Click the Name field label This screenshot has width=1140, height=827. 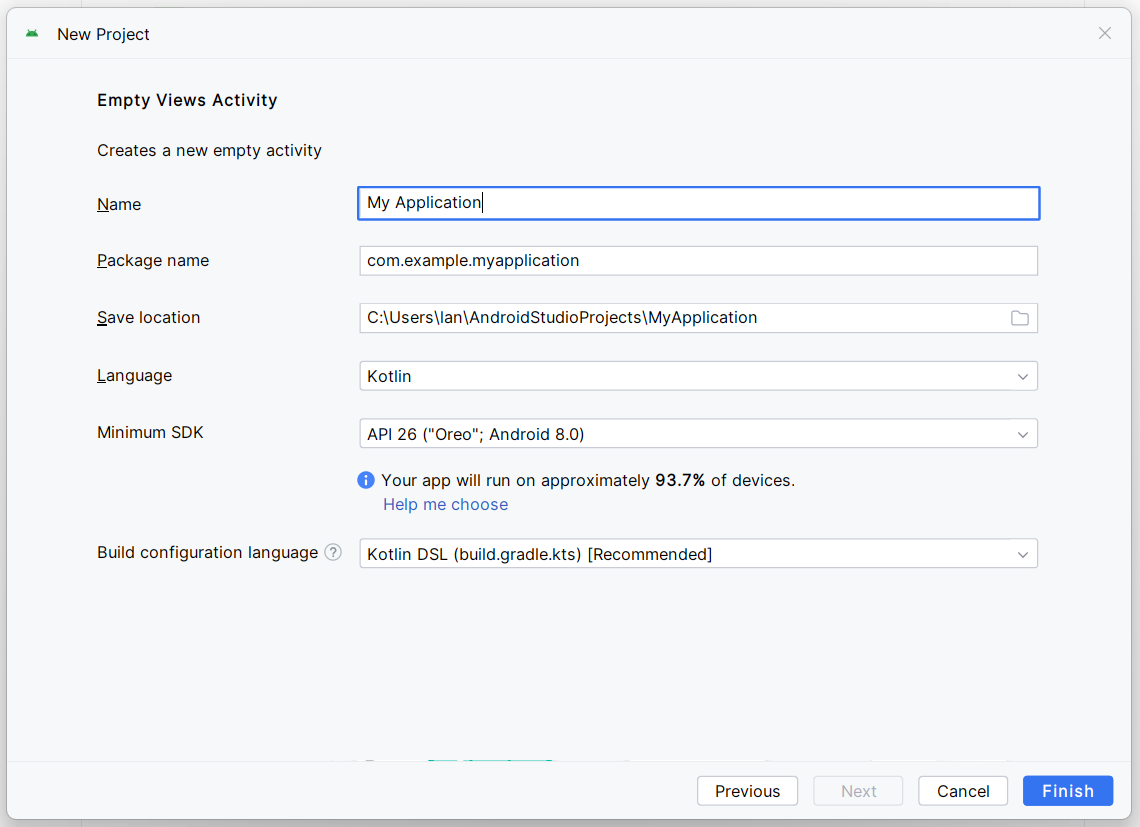pyautogui.click(x=119, y=204)
